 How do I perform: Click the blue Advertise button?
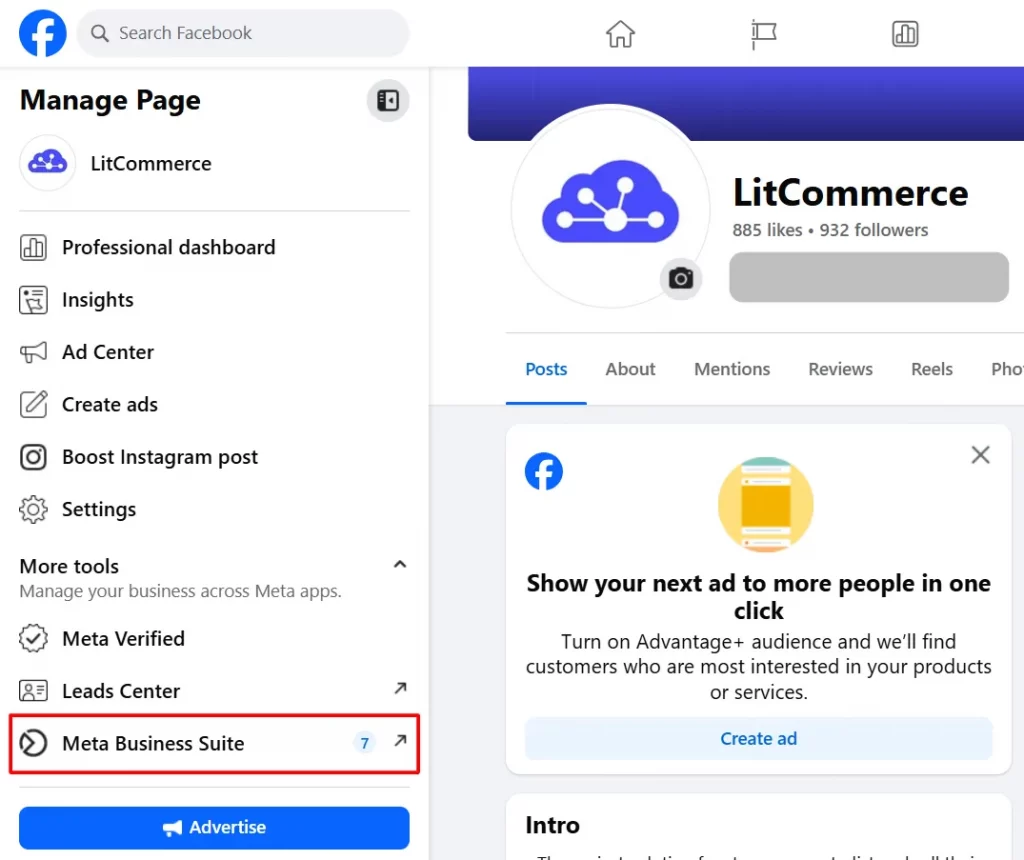214,828
